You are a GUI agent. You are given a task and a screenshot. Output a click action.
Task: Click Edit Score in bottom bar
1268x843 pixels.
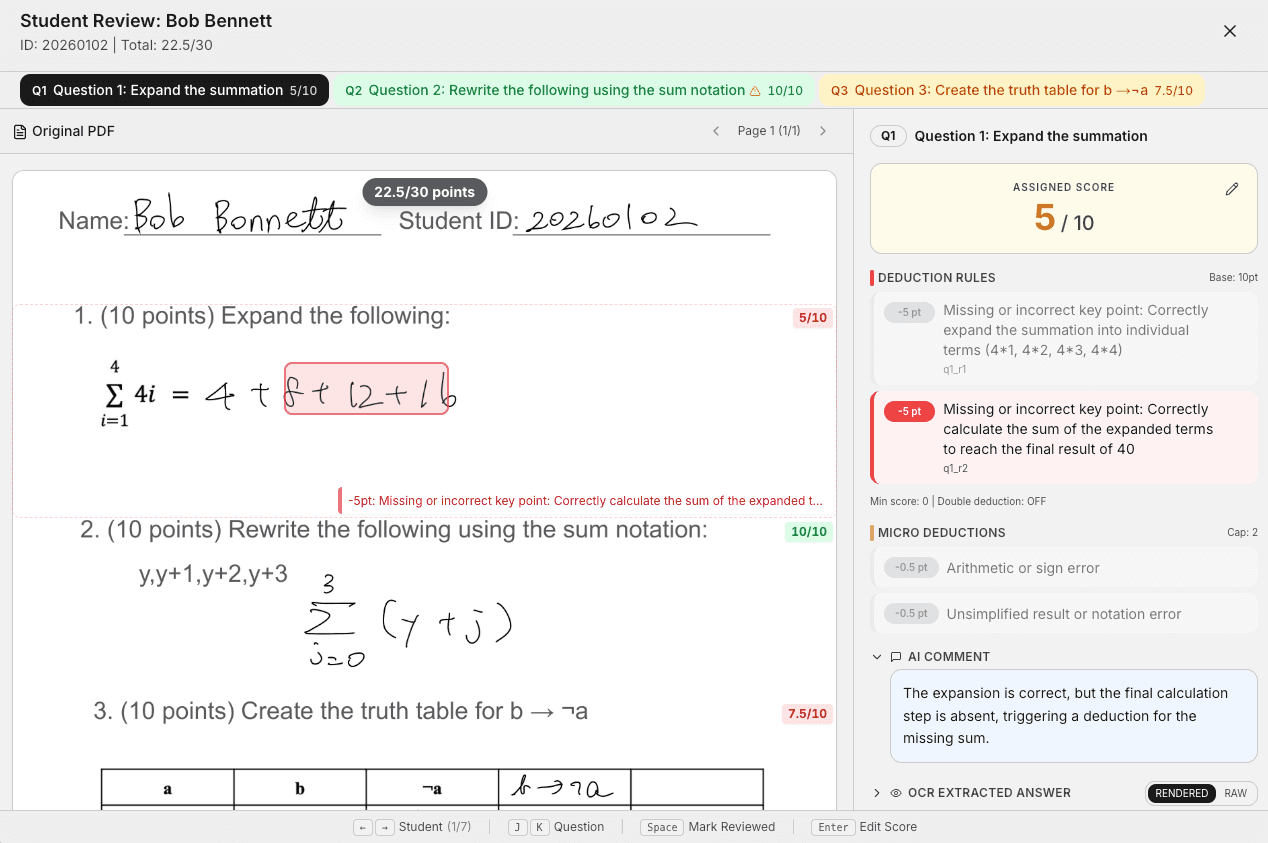coord(888,827)
